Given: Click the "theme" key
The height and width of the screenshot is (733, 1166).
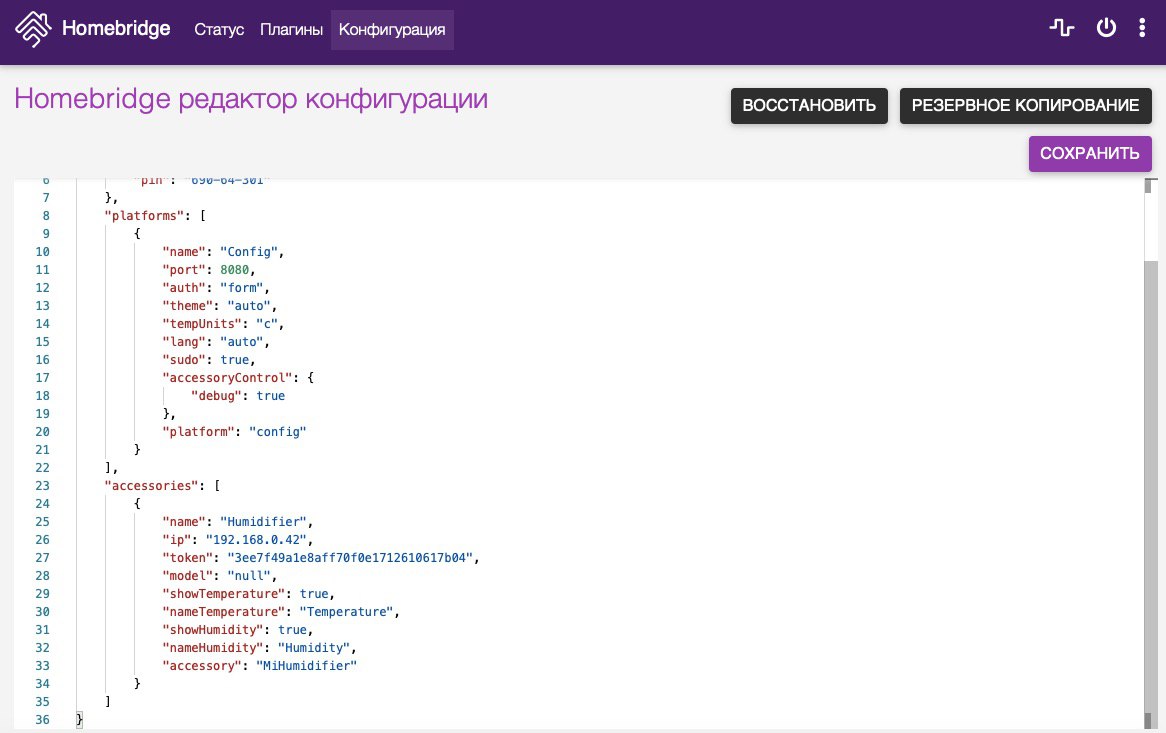Looking at the screenshot, I should (187, 306).
